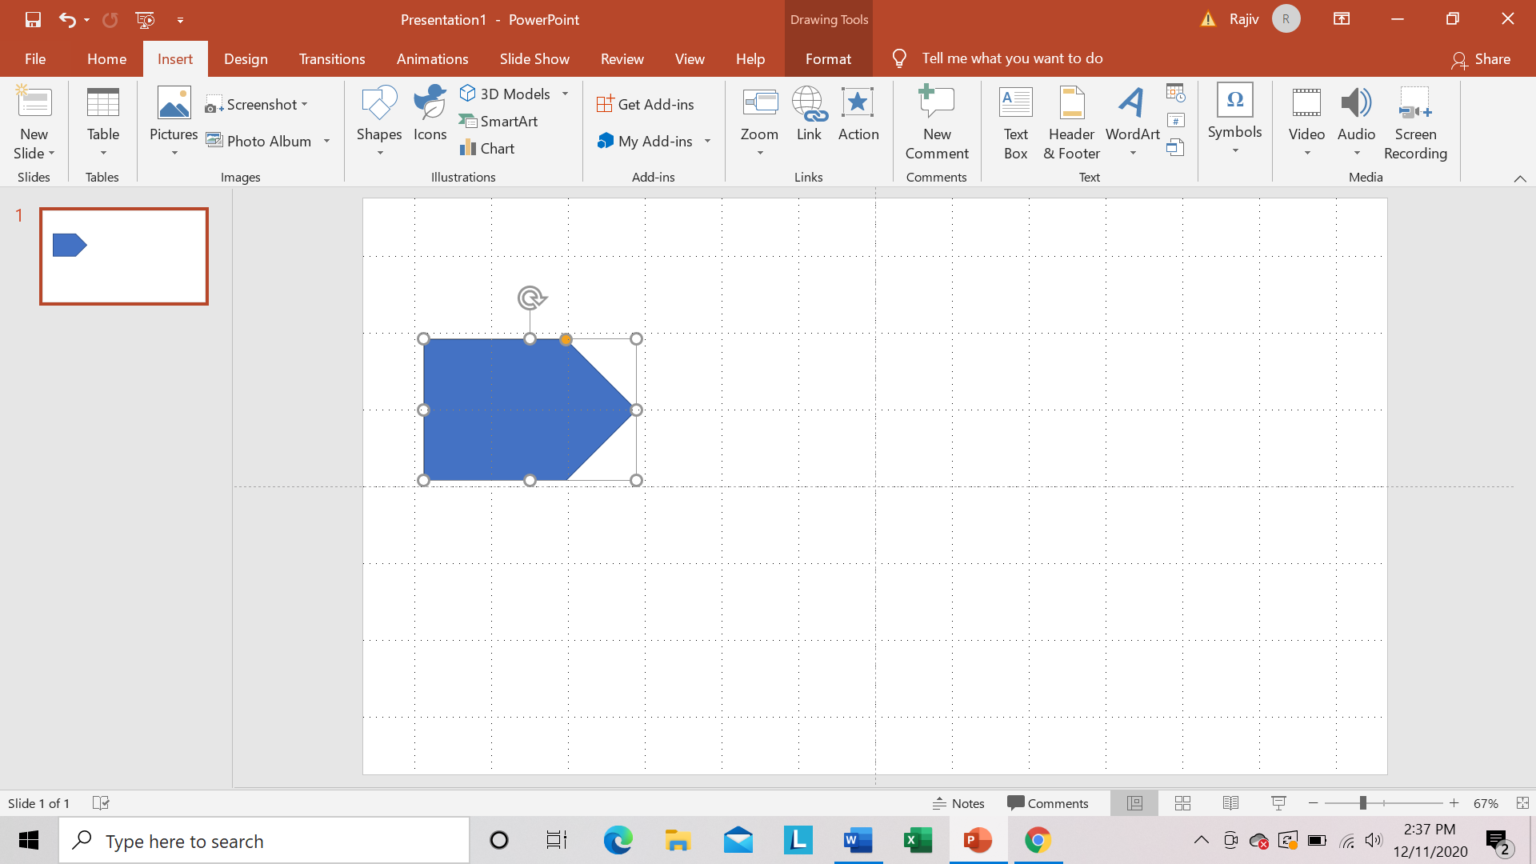The height and width of the screenshot is (864, 1536).
Task: Switch to the Transitions tab
Action: click(332, 59)
